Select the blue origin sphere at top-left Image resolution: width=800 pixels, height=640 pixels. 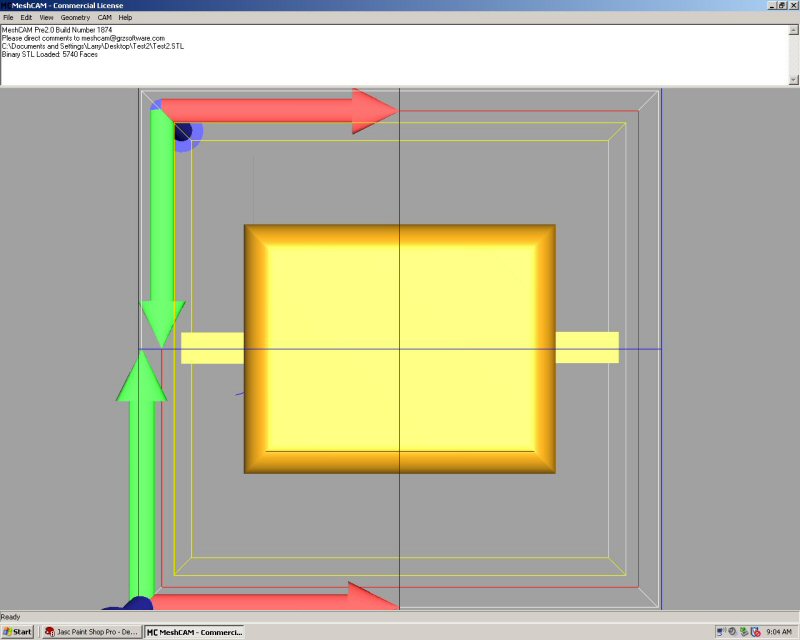pos(187,133)
